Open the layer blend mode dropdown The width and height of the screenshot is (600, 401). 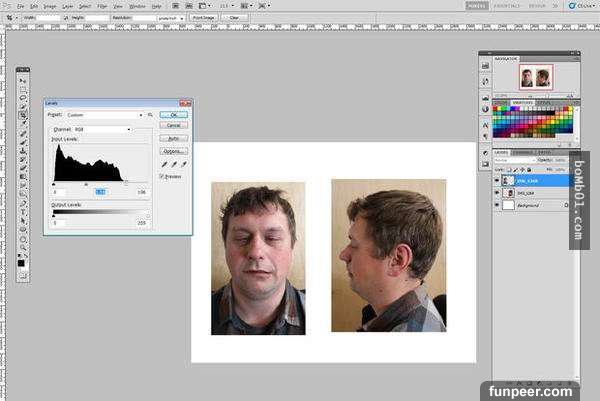coord(513,159)
